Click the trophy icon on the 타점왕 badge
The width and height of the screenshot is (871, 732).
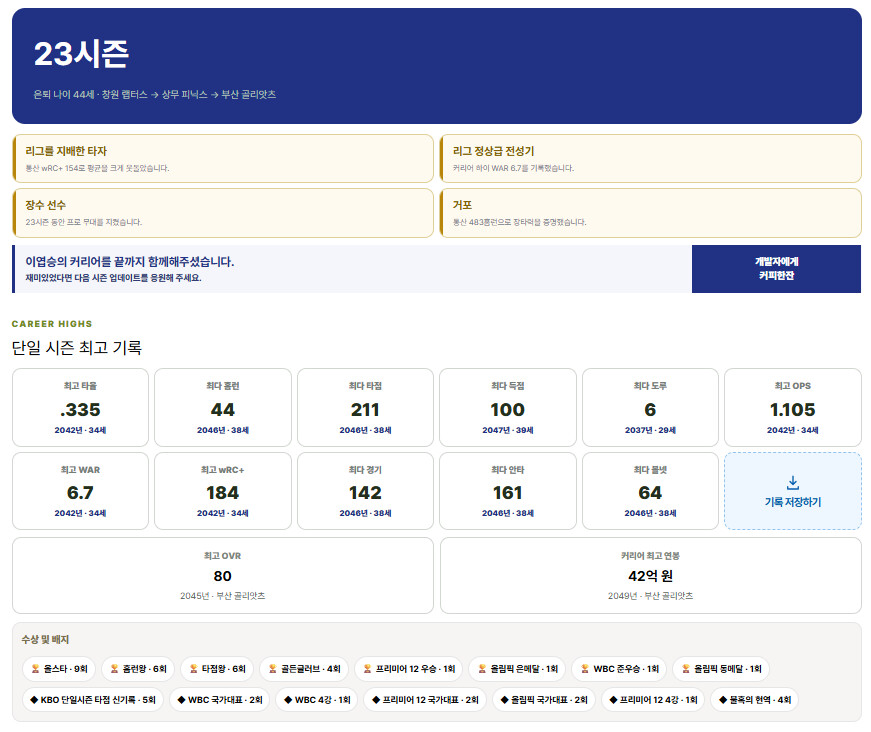tap(193, 669)
